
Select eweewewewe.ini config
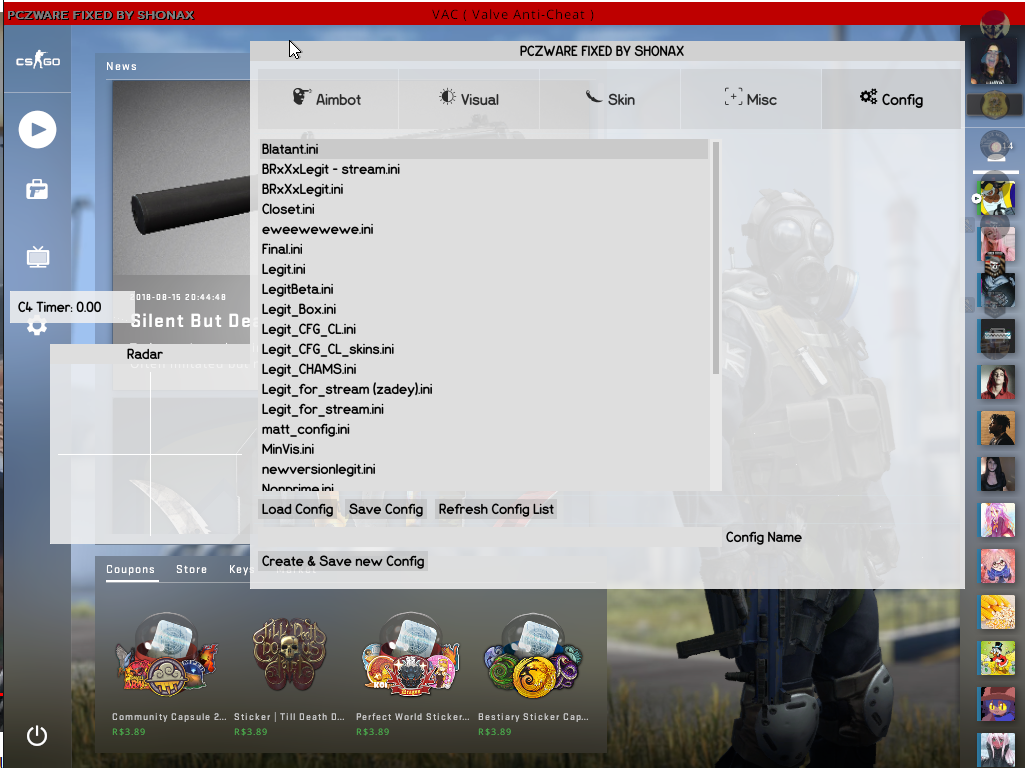(x=484, y=229)
